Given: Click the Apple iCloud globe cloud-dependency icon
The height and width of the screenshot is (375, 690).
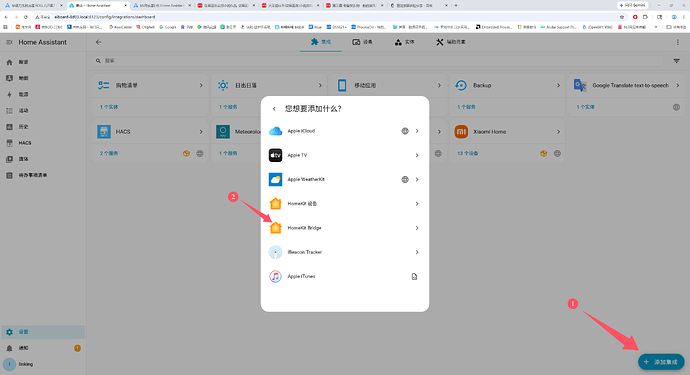Looking at the screenshot, I should coord(405,131).
